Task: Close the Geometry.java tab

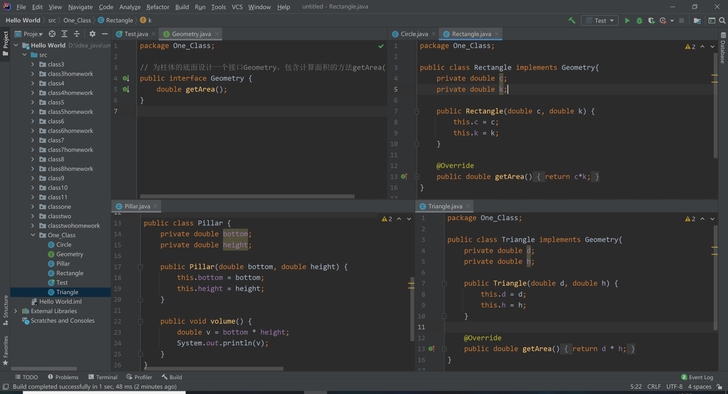Action: (x=216, y=34)
